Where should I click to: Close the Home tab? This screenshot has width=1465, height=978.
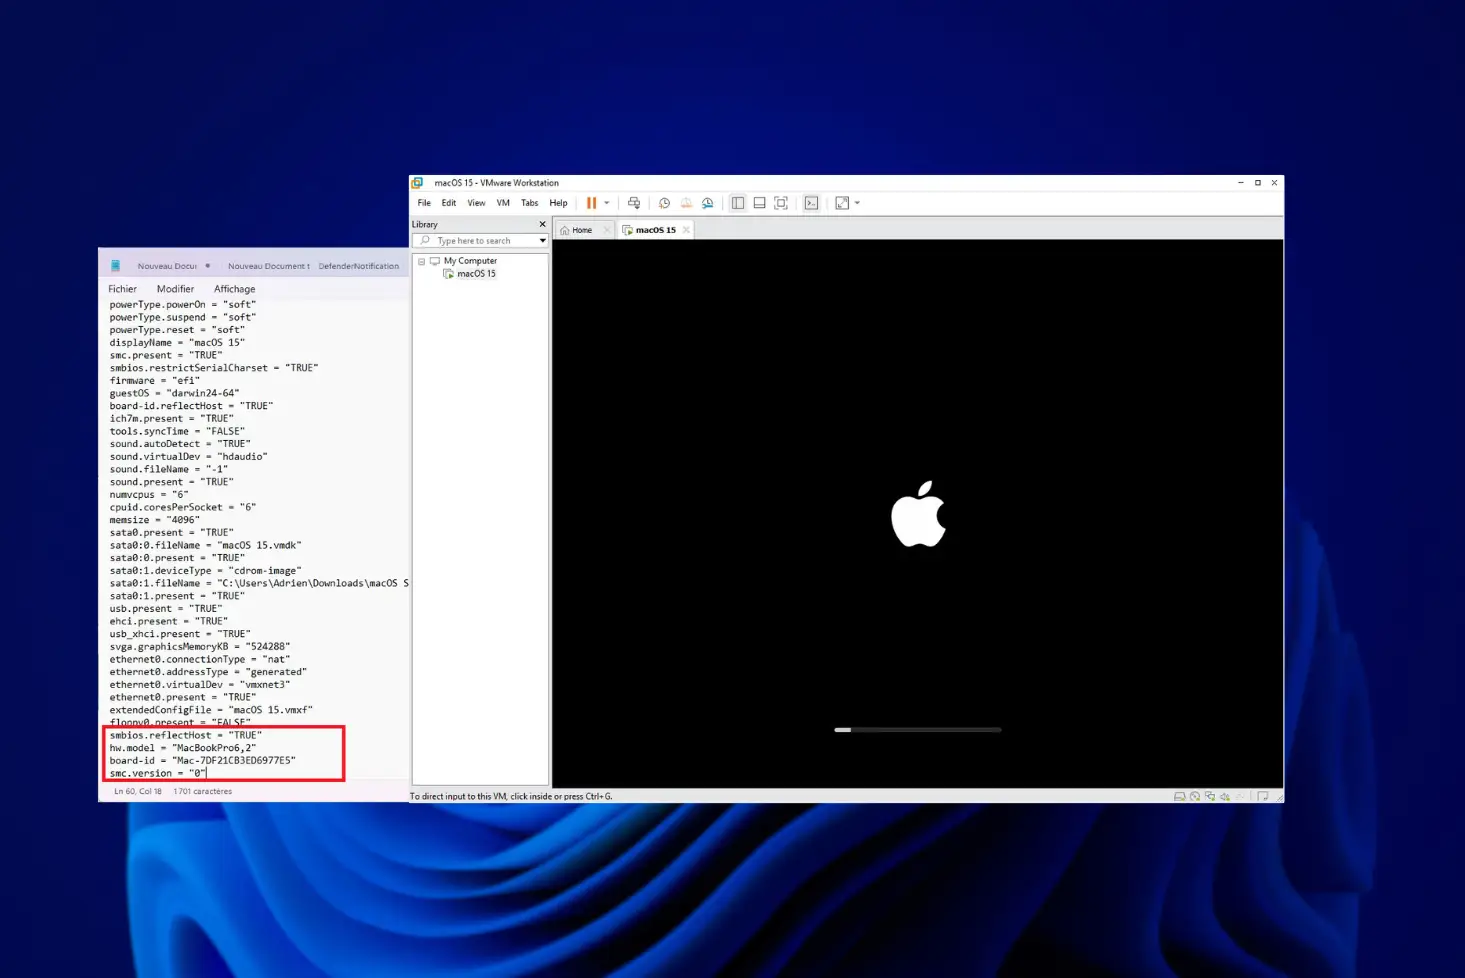pyautogui.click(x=606, y=230)
